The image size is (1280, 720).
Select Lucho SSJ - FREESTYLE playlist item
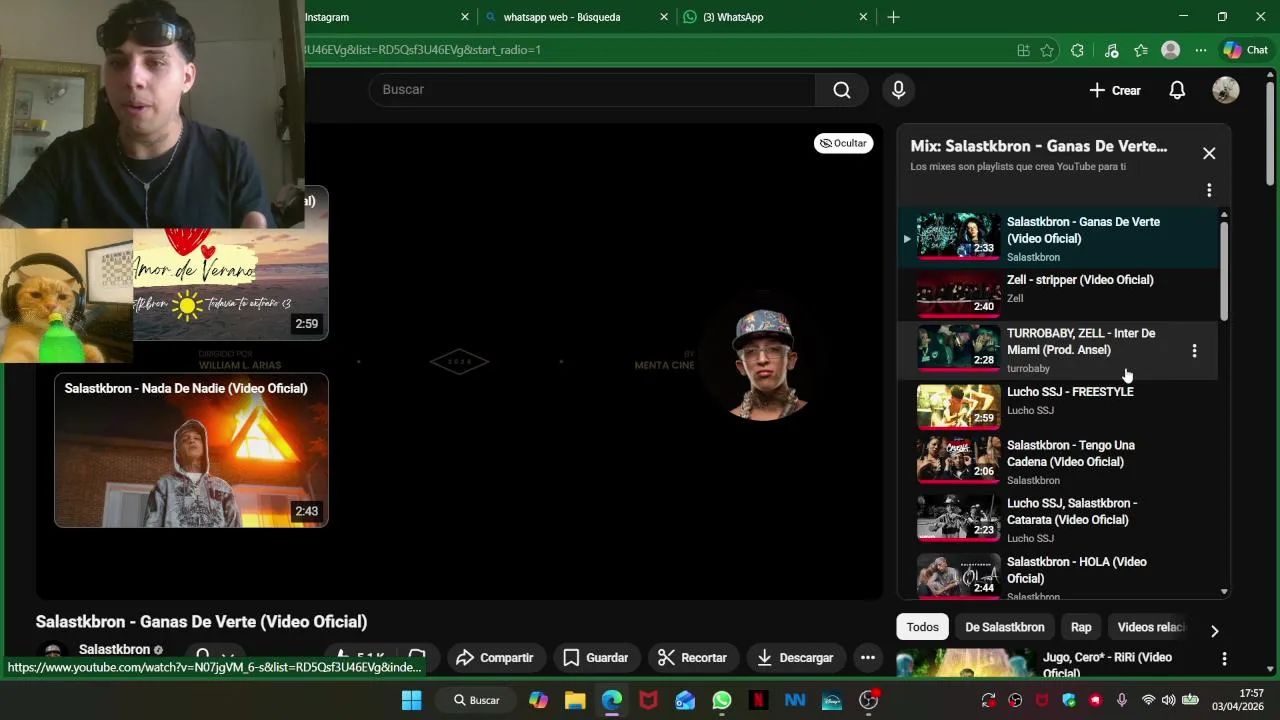pyautogui.click(x=1060, y=405)
